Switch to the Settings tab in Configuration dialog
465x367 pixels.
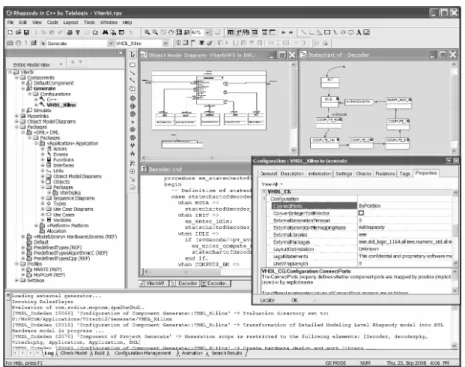tap(344, 174)
